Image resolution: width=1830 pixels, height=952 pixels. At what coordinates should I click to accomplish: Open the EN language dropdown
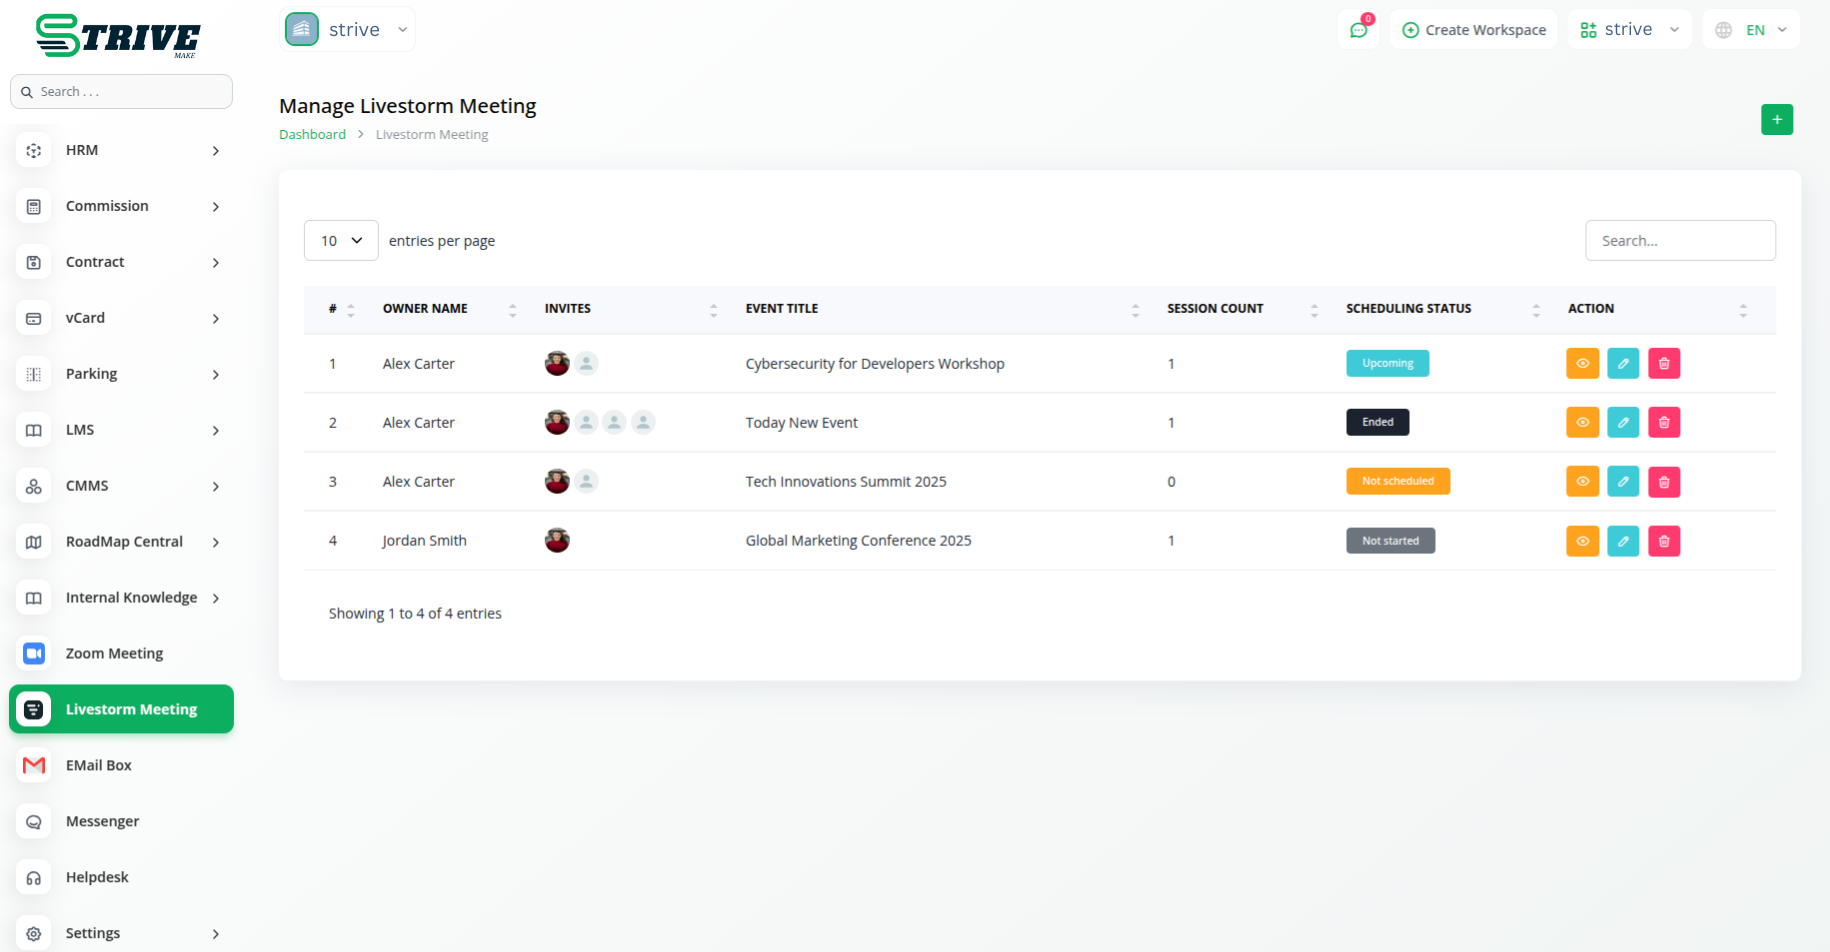(1751, 30)
